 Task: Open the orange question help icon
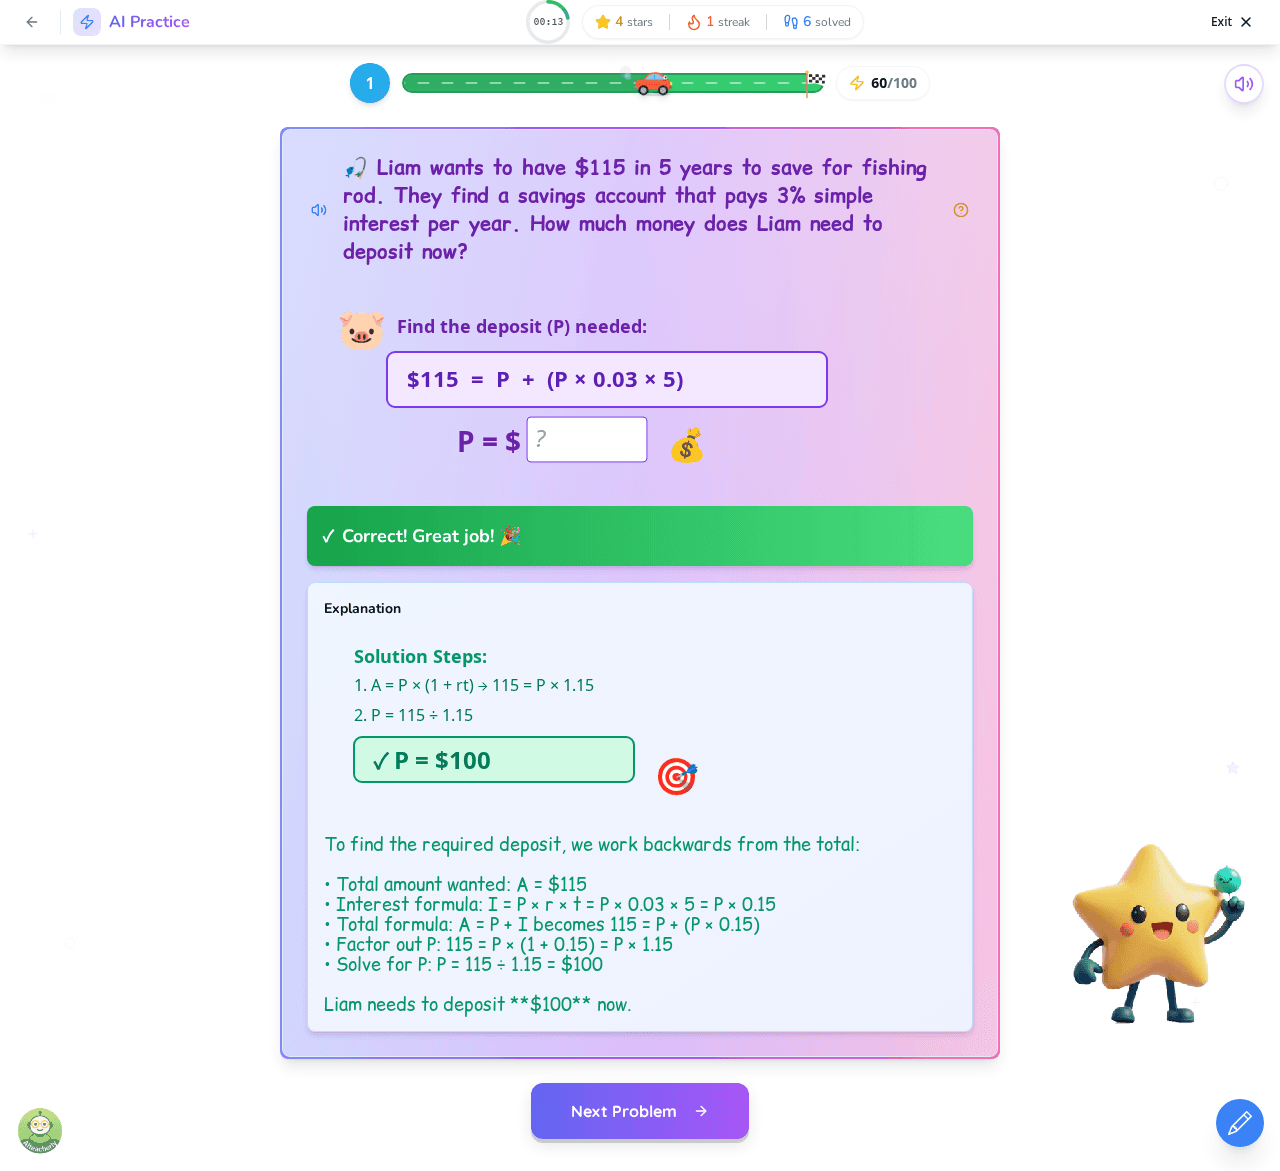point(961,210)
